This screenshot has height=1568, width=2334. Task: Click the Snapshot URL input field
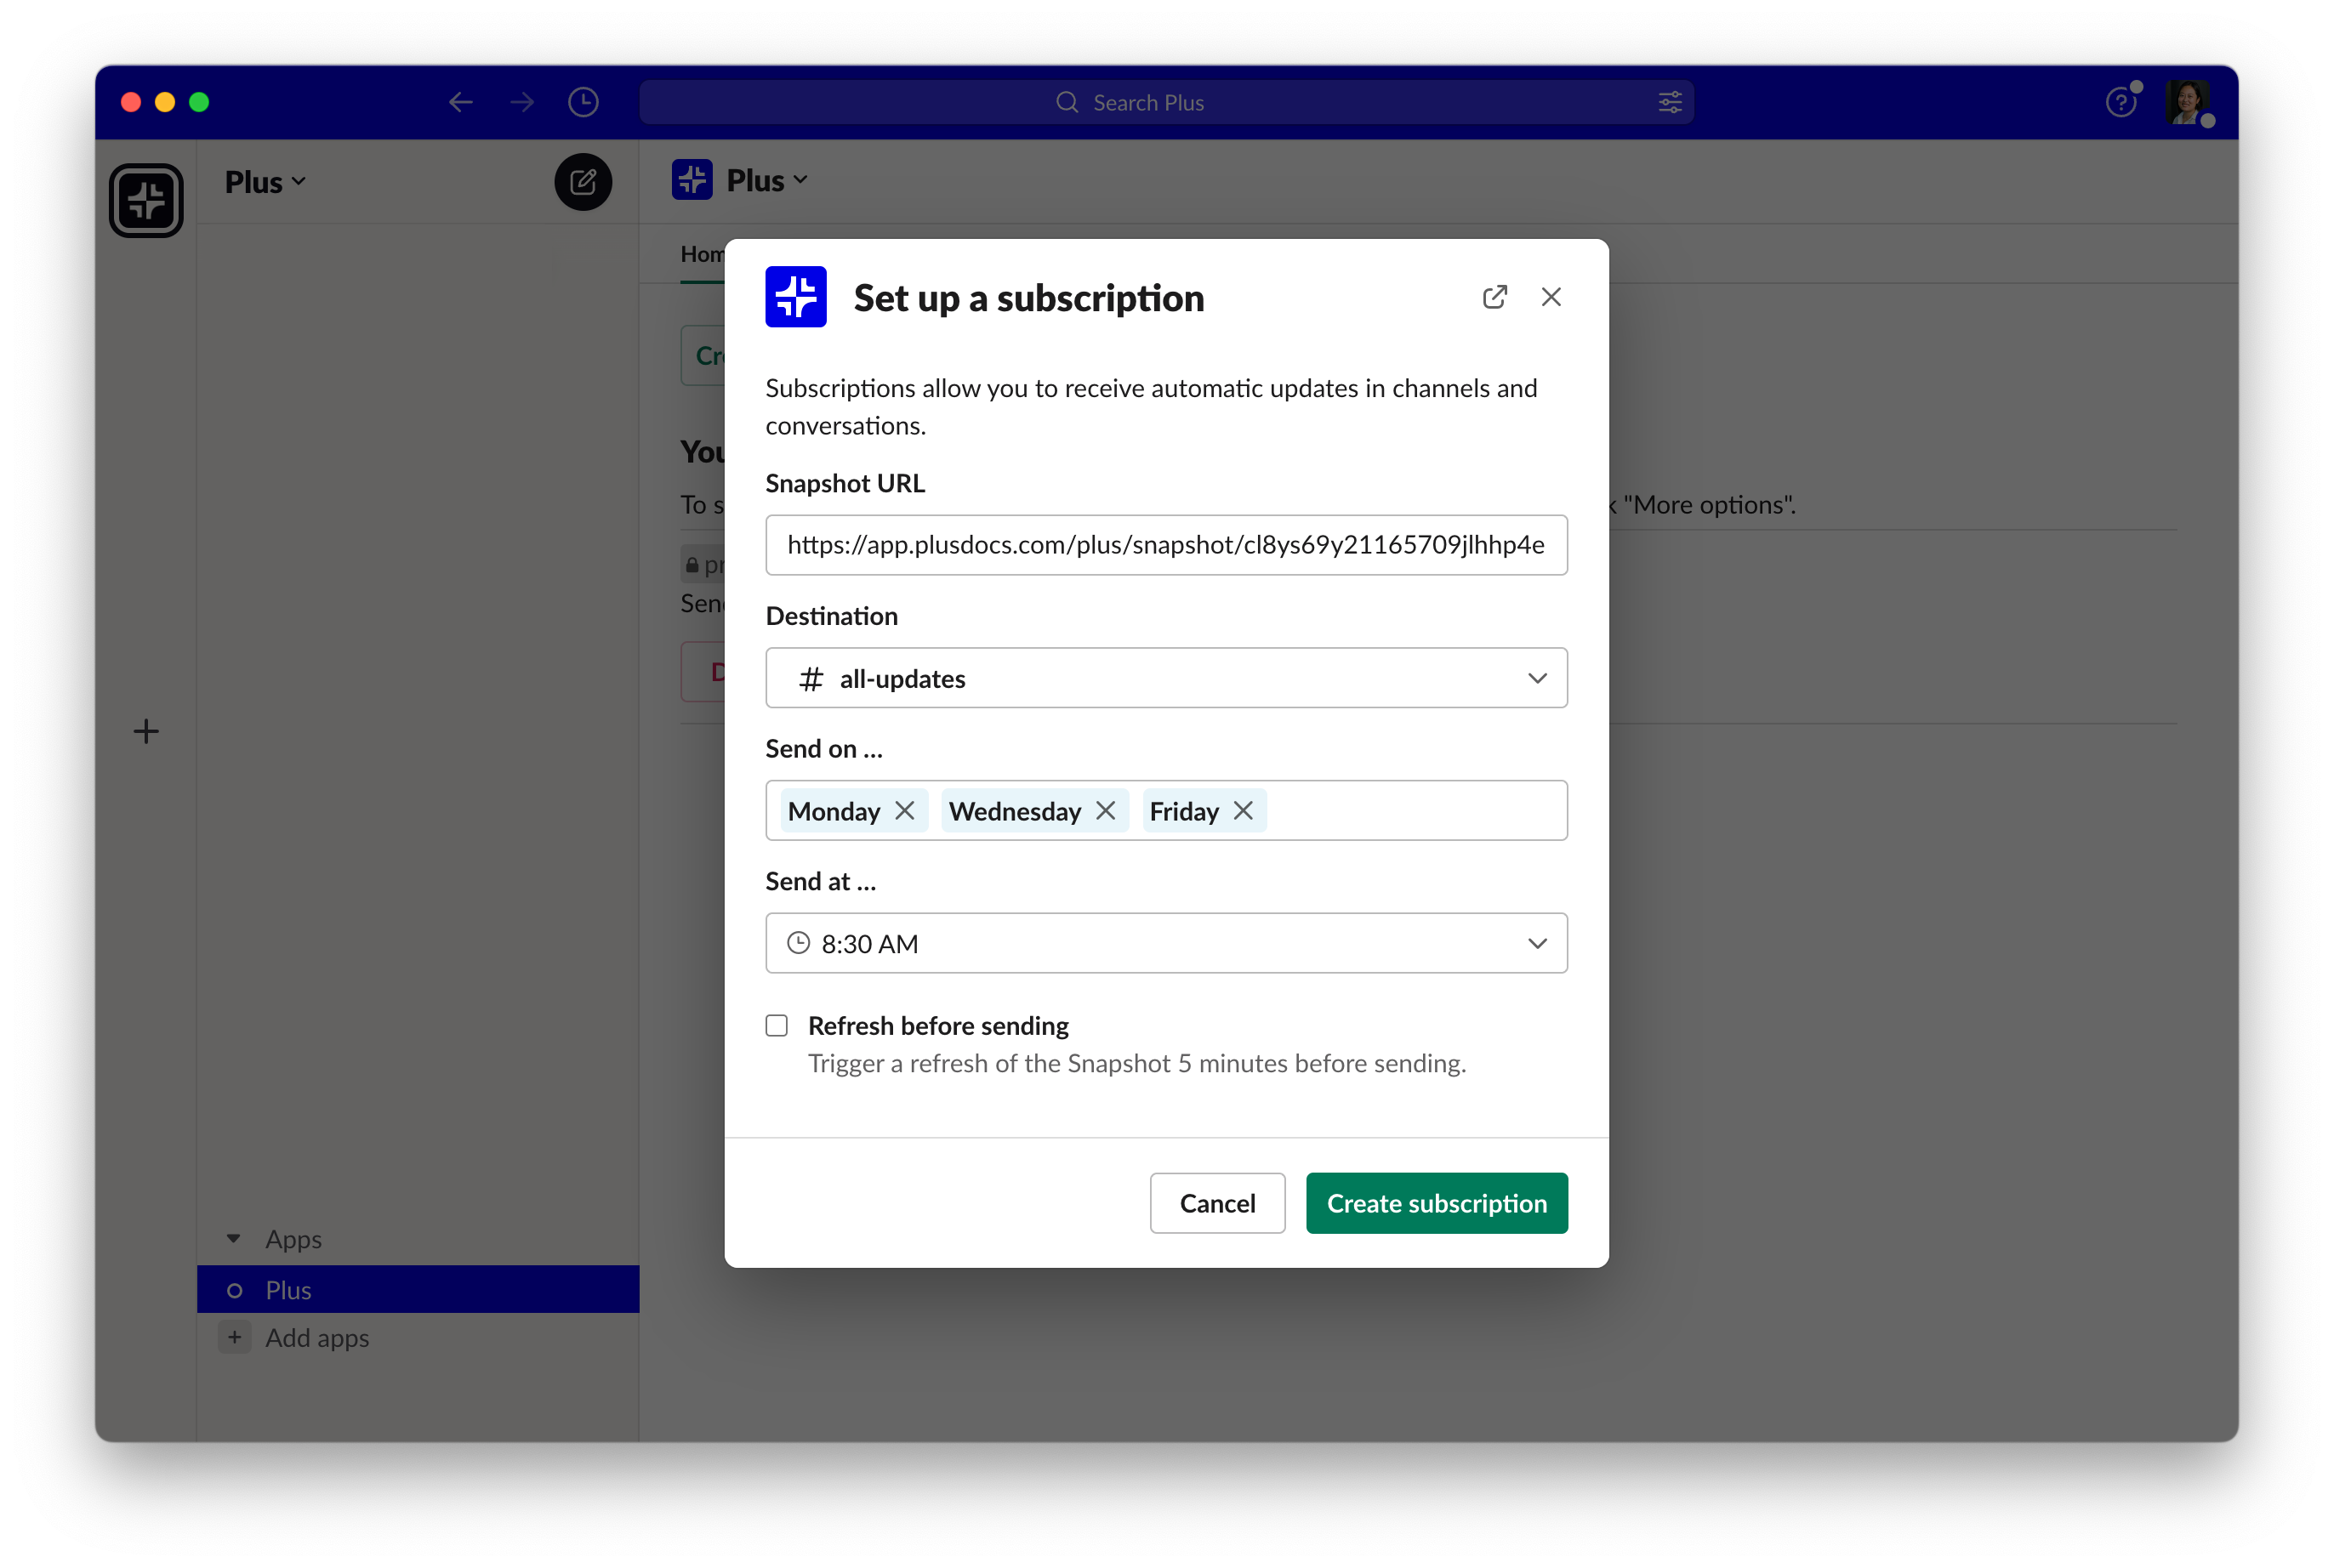(1166, 545)
